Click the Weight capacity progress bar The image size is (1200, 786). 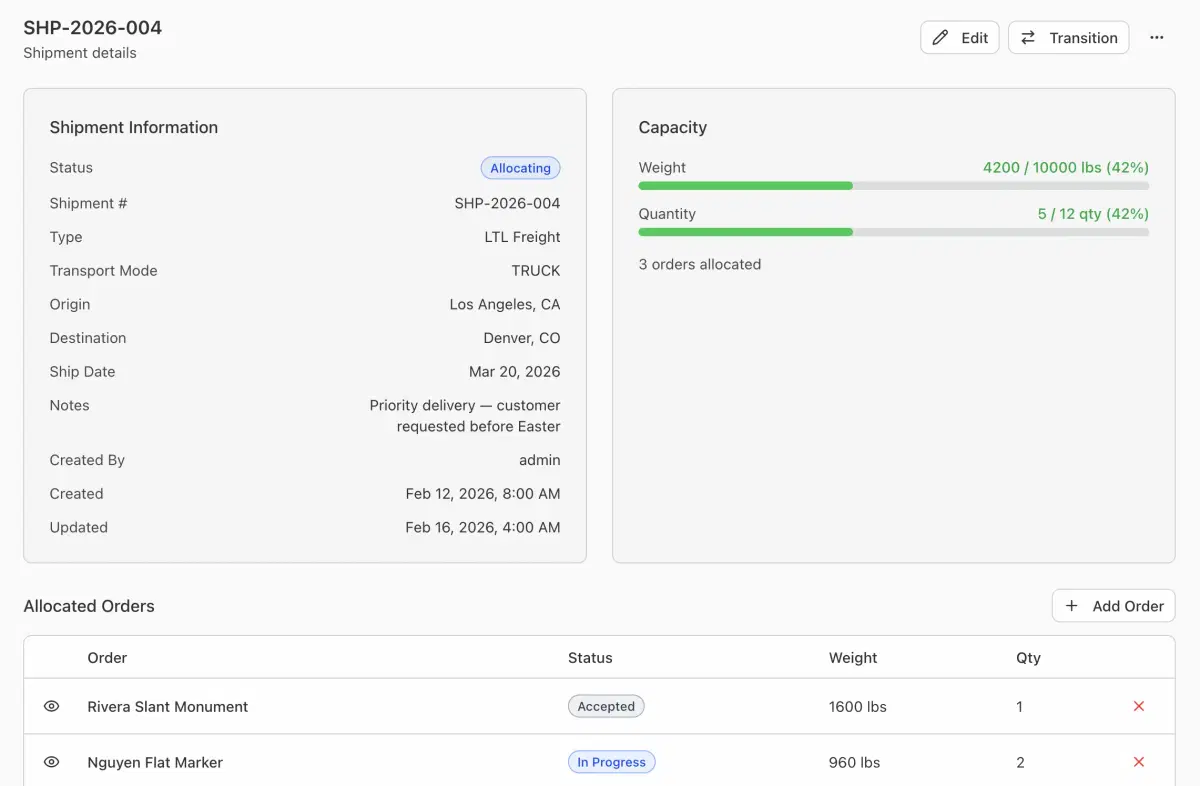tap(893, 186)
